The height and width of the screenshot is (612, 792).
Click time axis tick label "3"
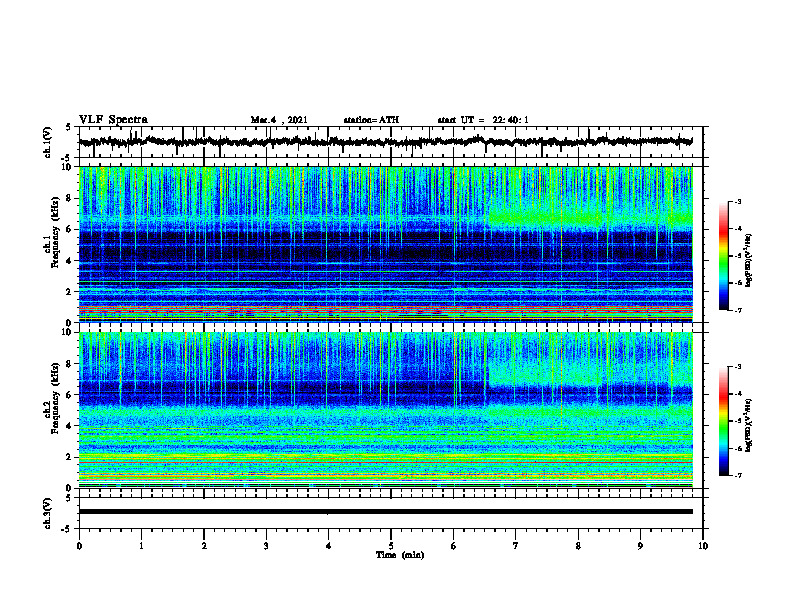click(x=266, y=546)
